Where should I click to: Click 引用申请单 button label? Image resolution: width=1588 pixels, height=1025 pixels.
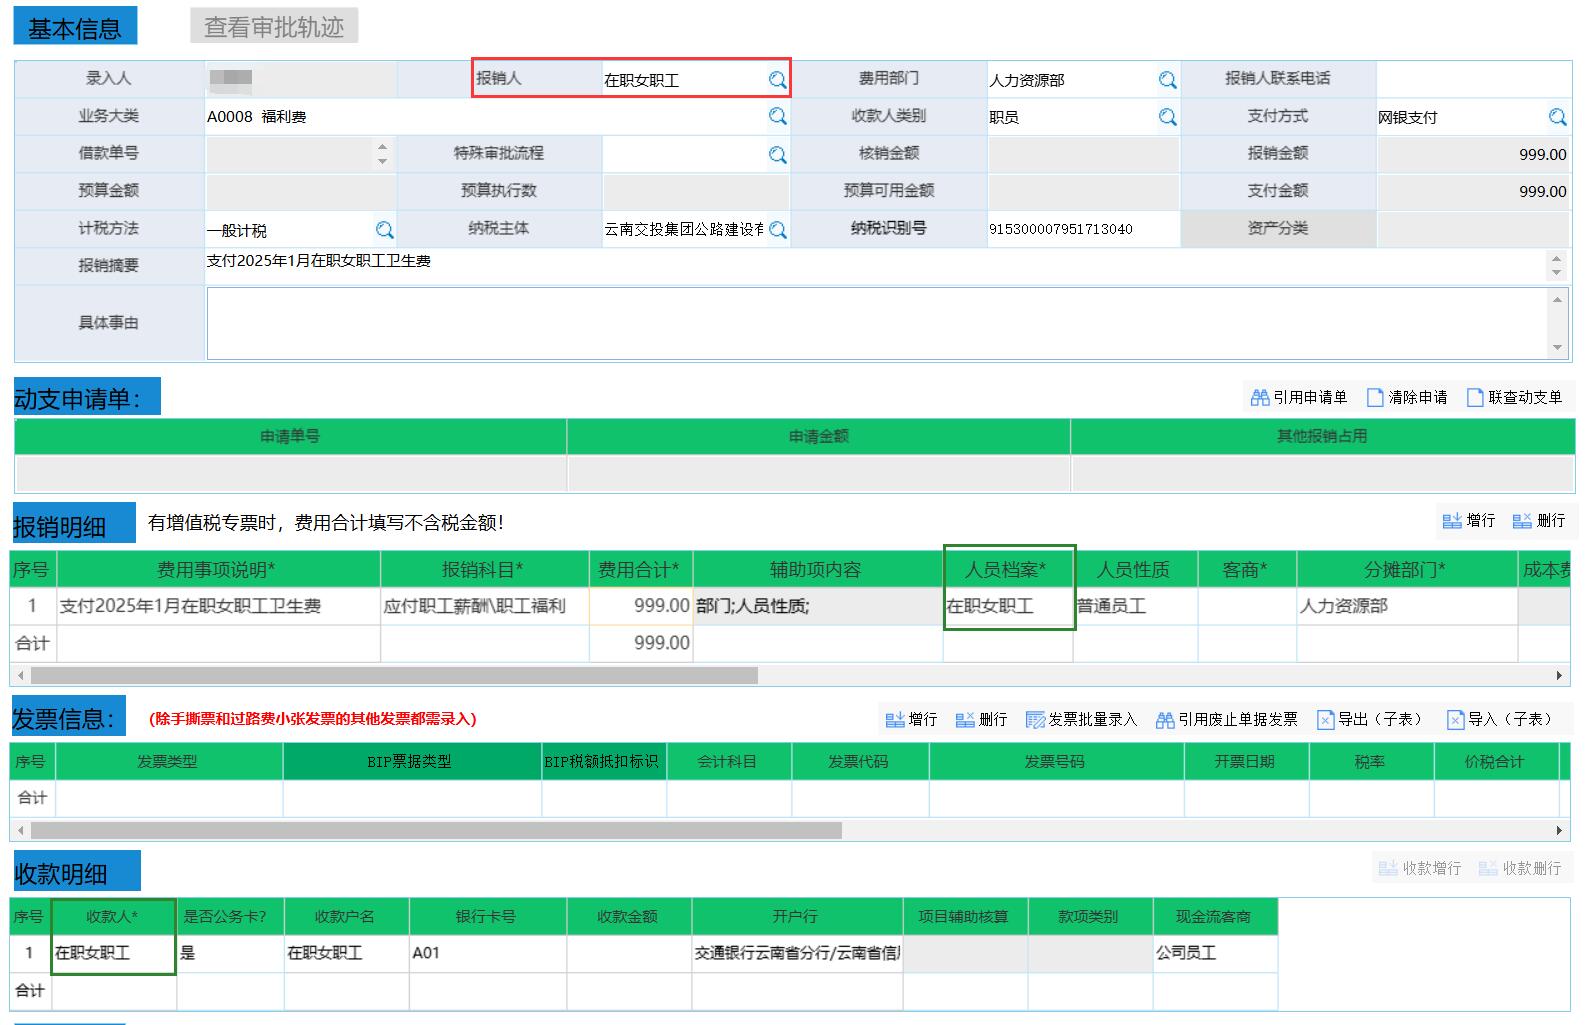[1310, 398]
